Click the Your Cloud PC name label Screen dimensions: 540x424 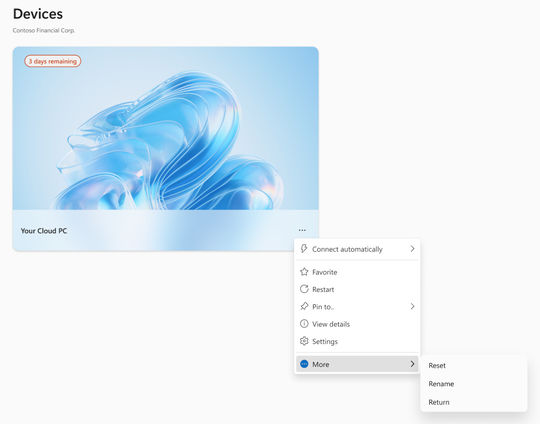[44, 231]
